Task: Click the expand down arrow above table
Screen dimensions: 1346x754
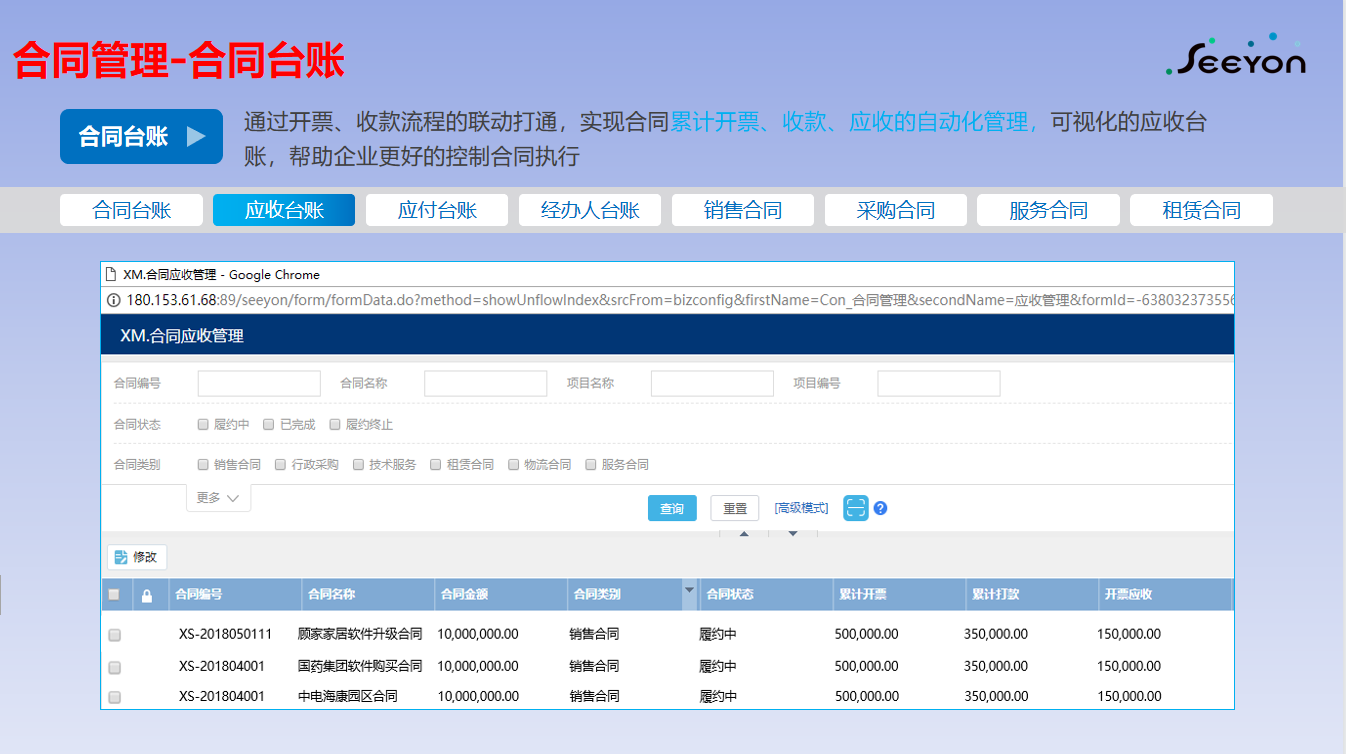Action: (x=793, y=534)
